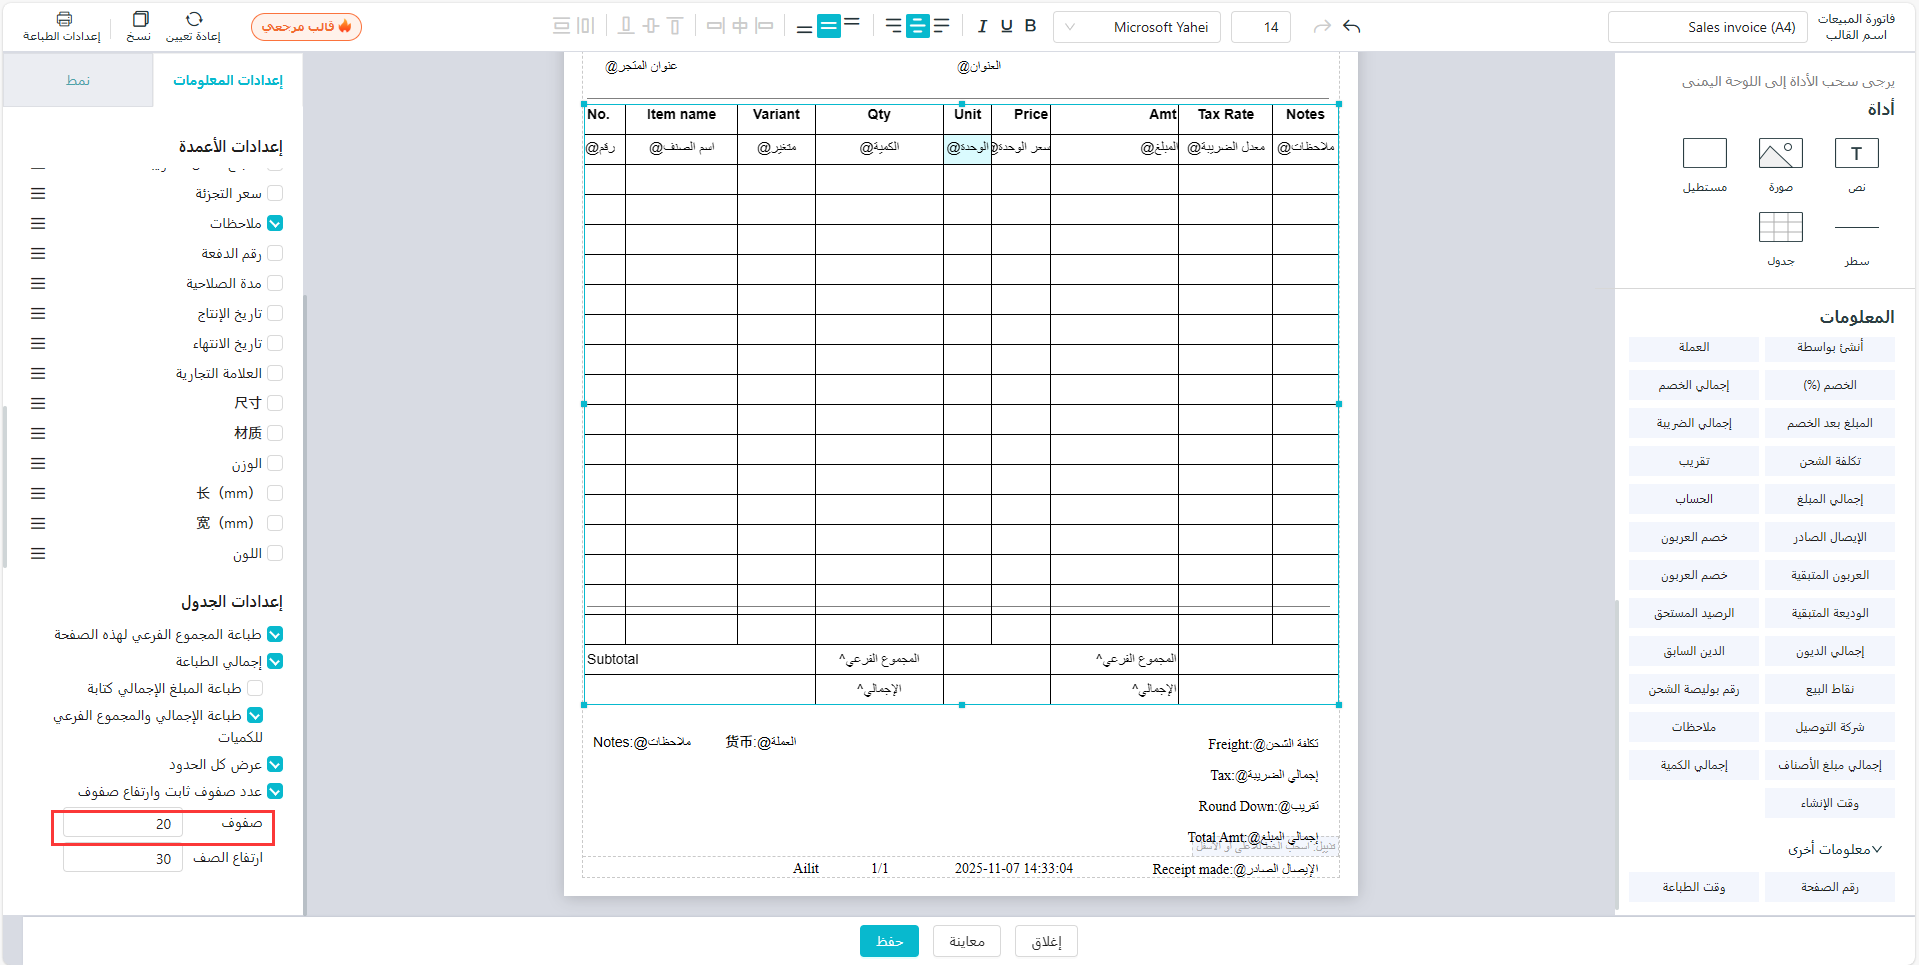Uncheck the ملاحظات column checkbox
The width and height of the screenshot is (1919, 965).
(275, 223)
